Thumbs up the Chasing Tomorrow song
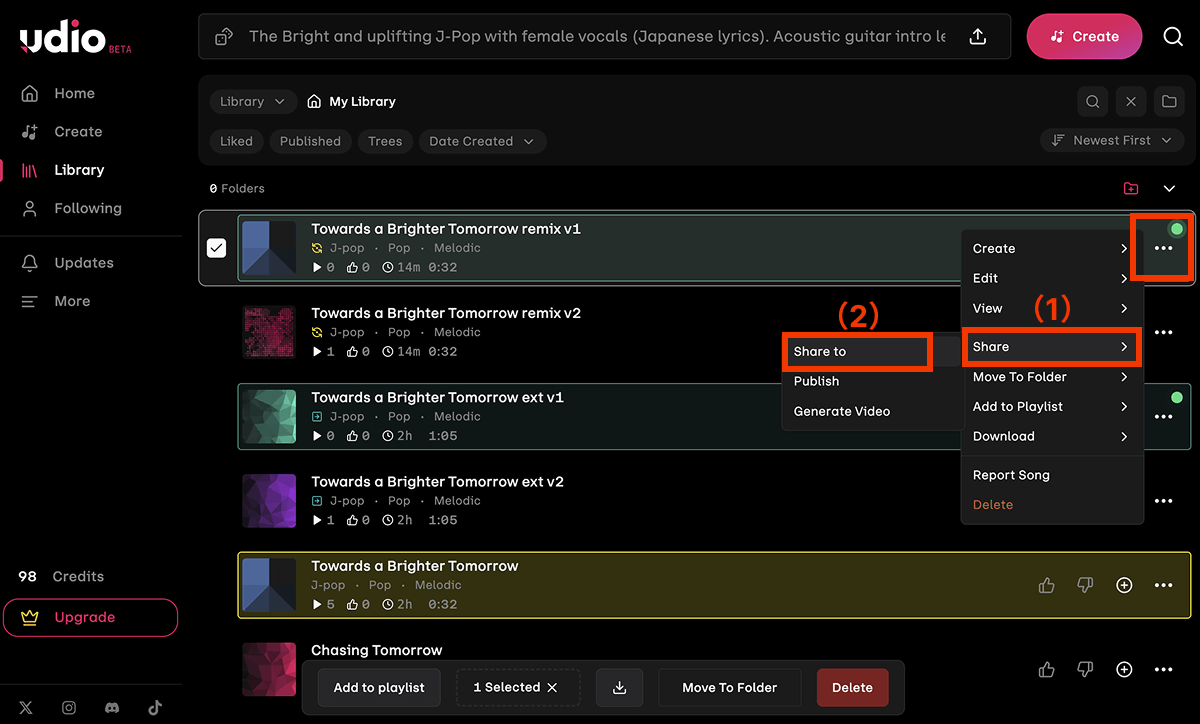1200x724 pixels. [1047, 669]
